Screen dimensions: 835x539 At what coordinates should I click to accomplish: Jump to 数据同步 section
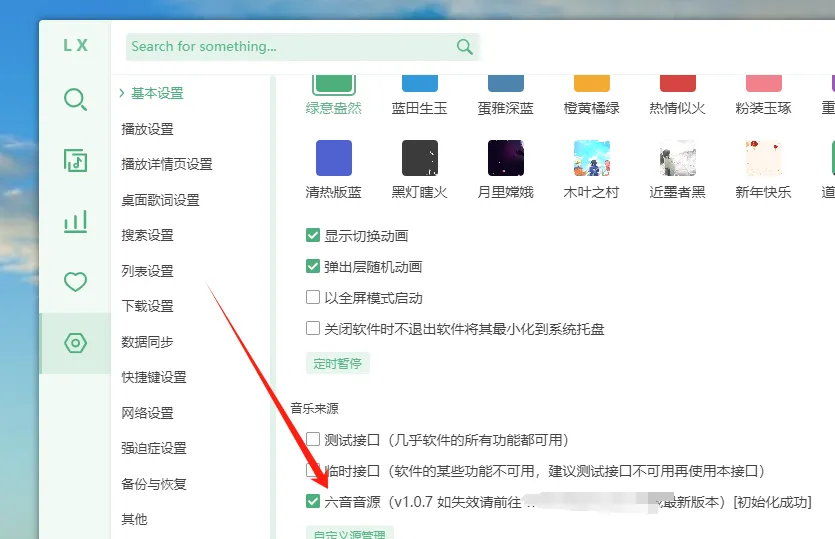[x=147, y=341]
